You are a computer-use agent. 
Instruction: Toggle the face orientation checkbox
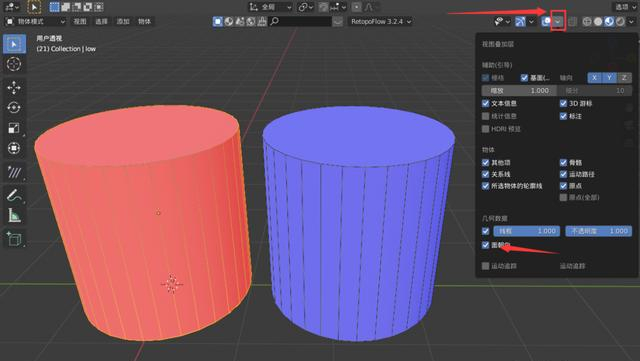(485, 245)
